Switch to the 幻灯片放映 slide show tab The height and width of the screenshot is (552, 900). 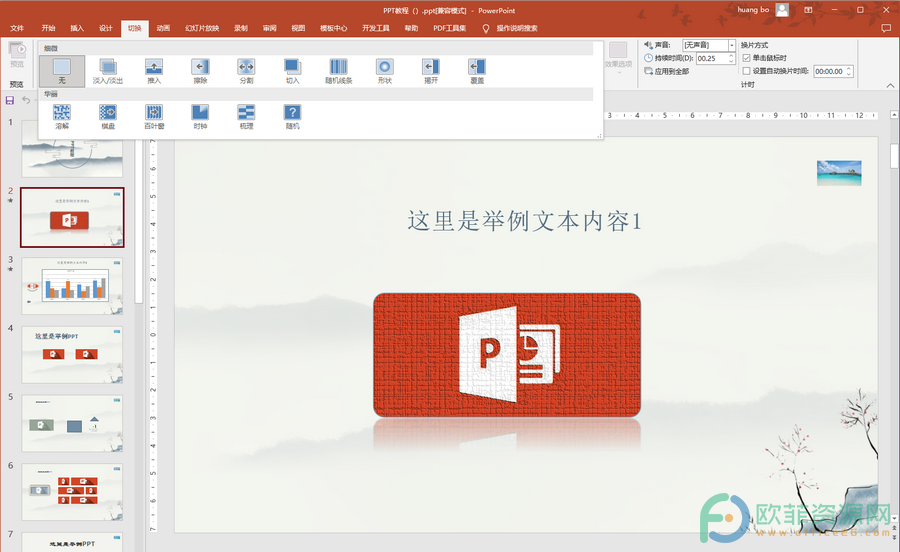click(x=202, y=28)
